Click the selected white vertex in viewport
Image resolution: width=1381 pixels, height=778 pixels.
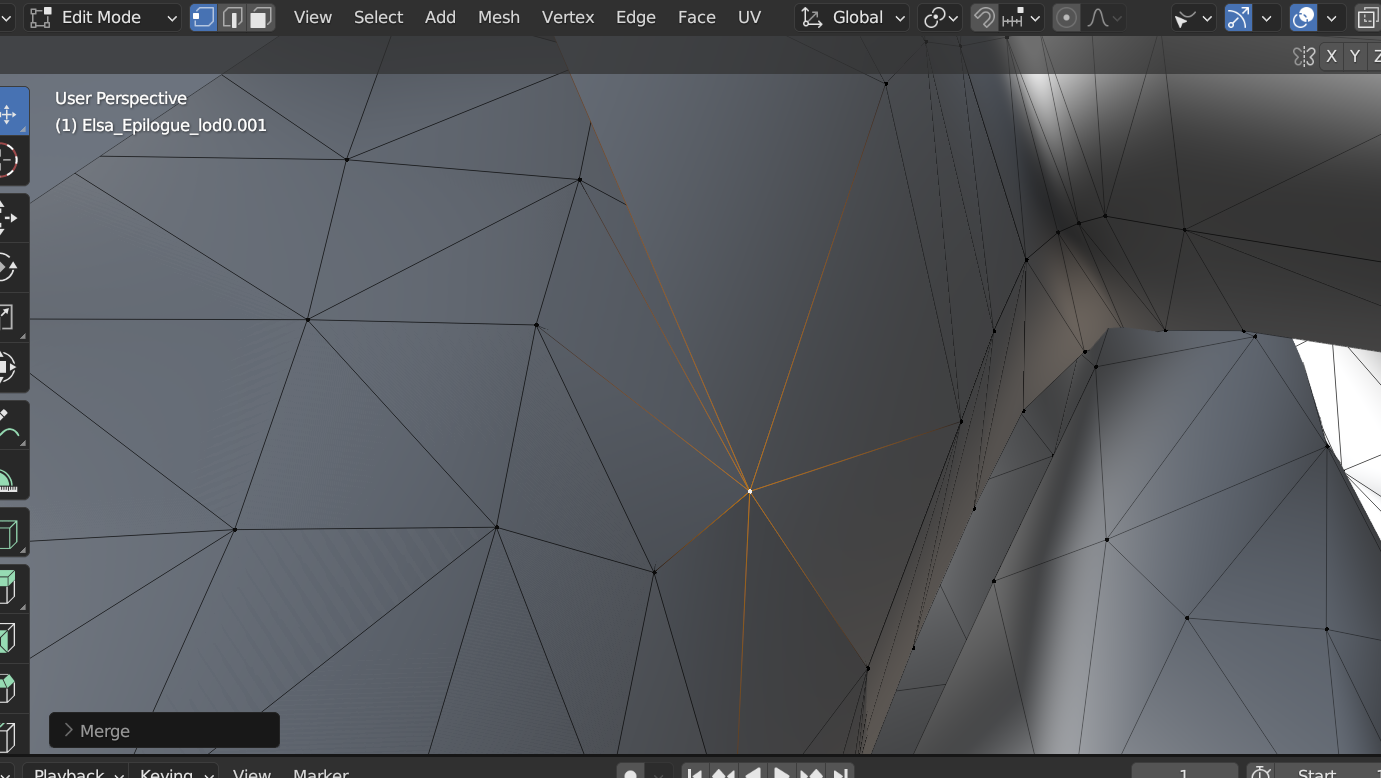tap(750, 491)
